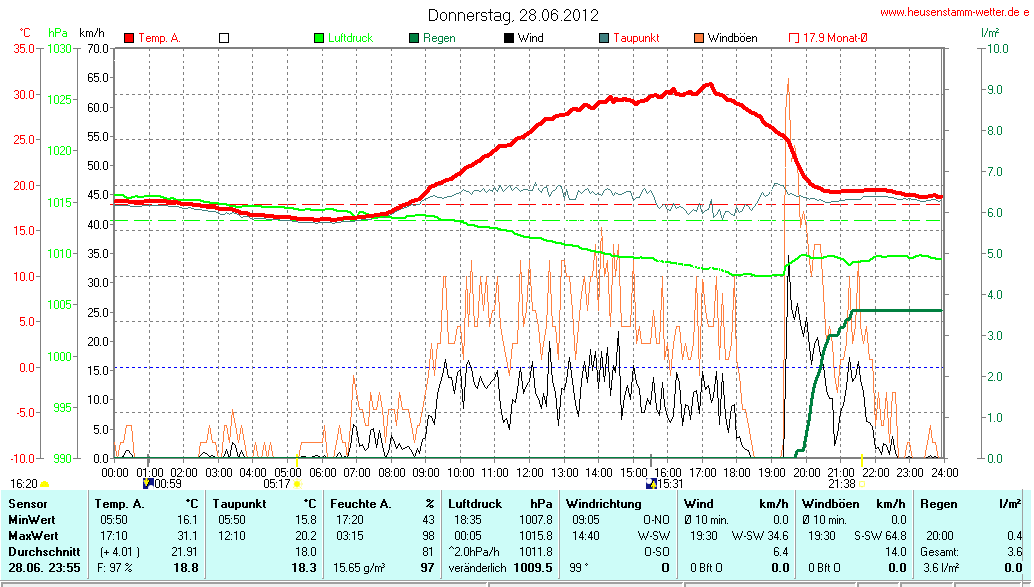Image resolution: width=1034 pixels, height=587 pixels.
Task: Click the dark green Regen legend square
Action: point(414,38)
